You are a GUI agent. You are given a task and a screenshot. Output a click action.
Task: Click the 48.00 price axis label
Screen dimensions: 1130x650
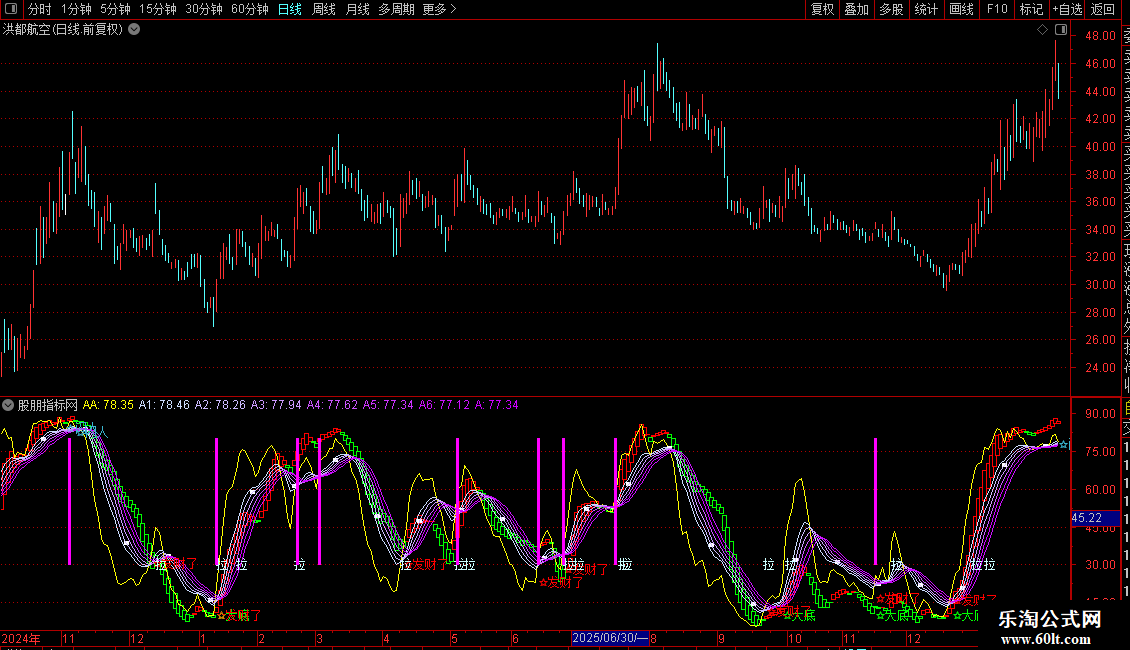click(1100, 36)
